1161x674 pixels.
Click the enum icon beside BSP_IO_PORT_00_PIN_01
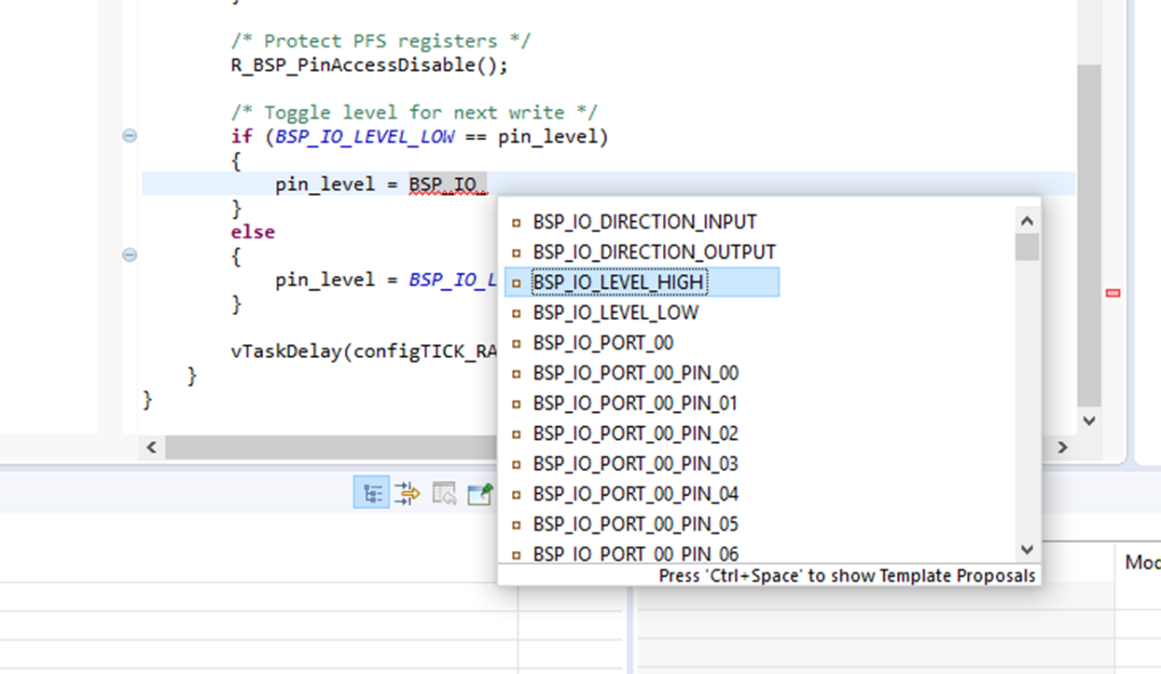516,404
